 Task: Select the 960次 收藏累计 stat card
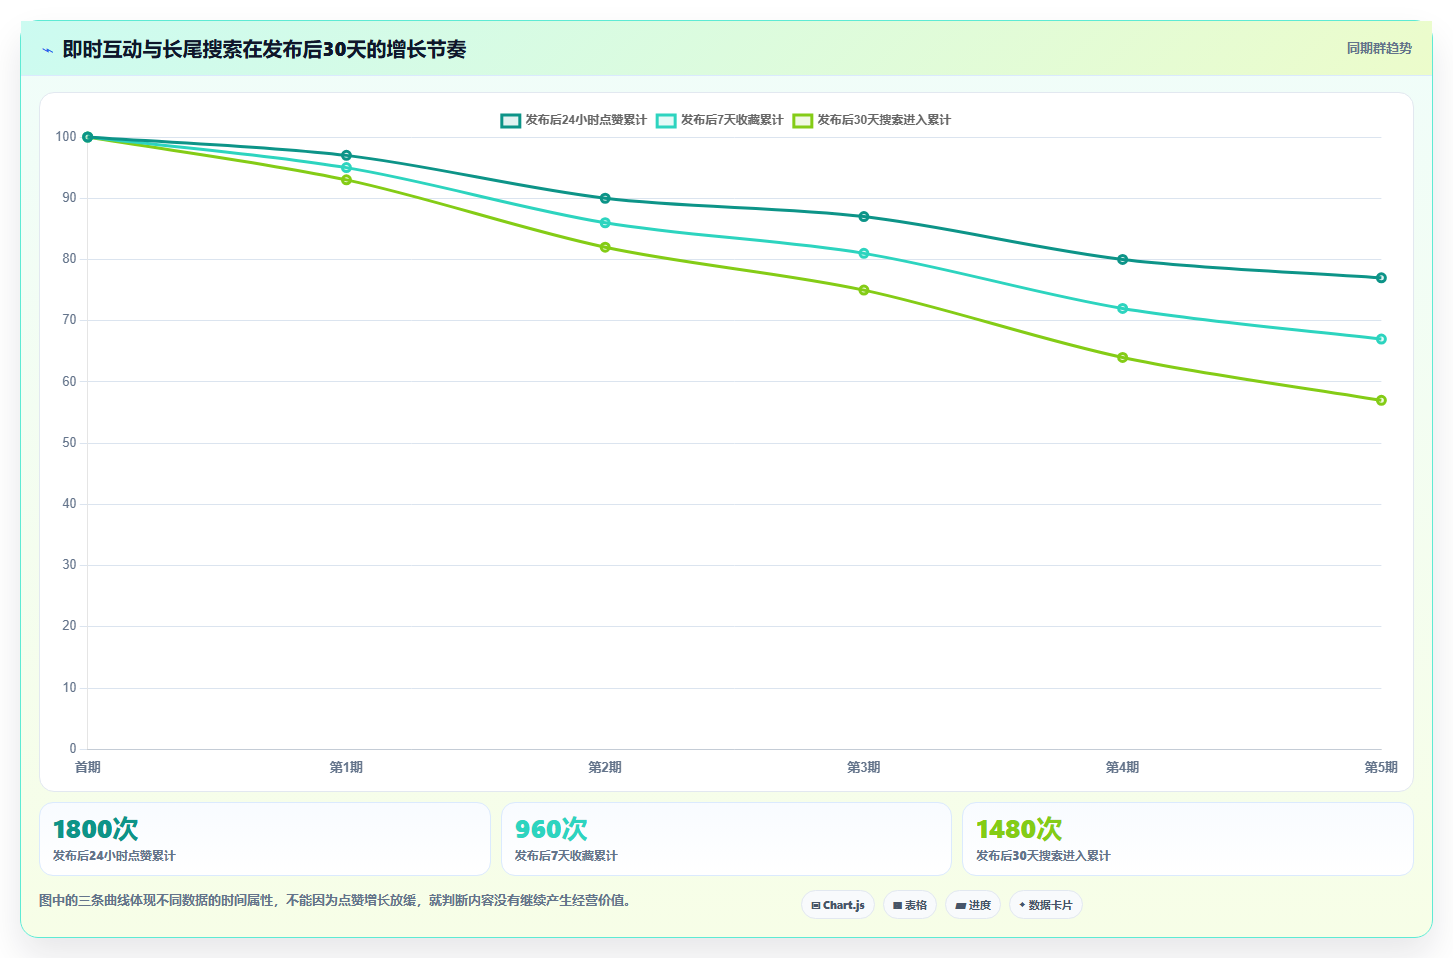[726, 839]
